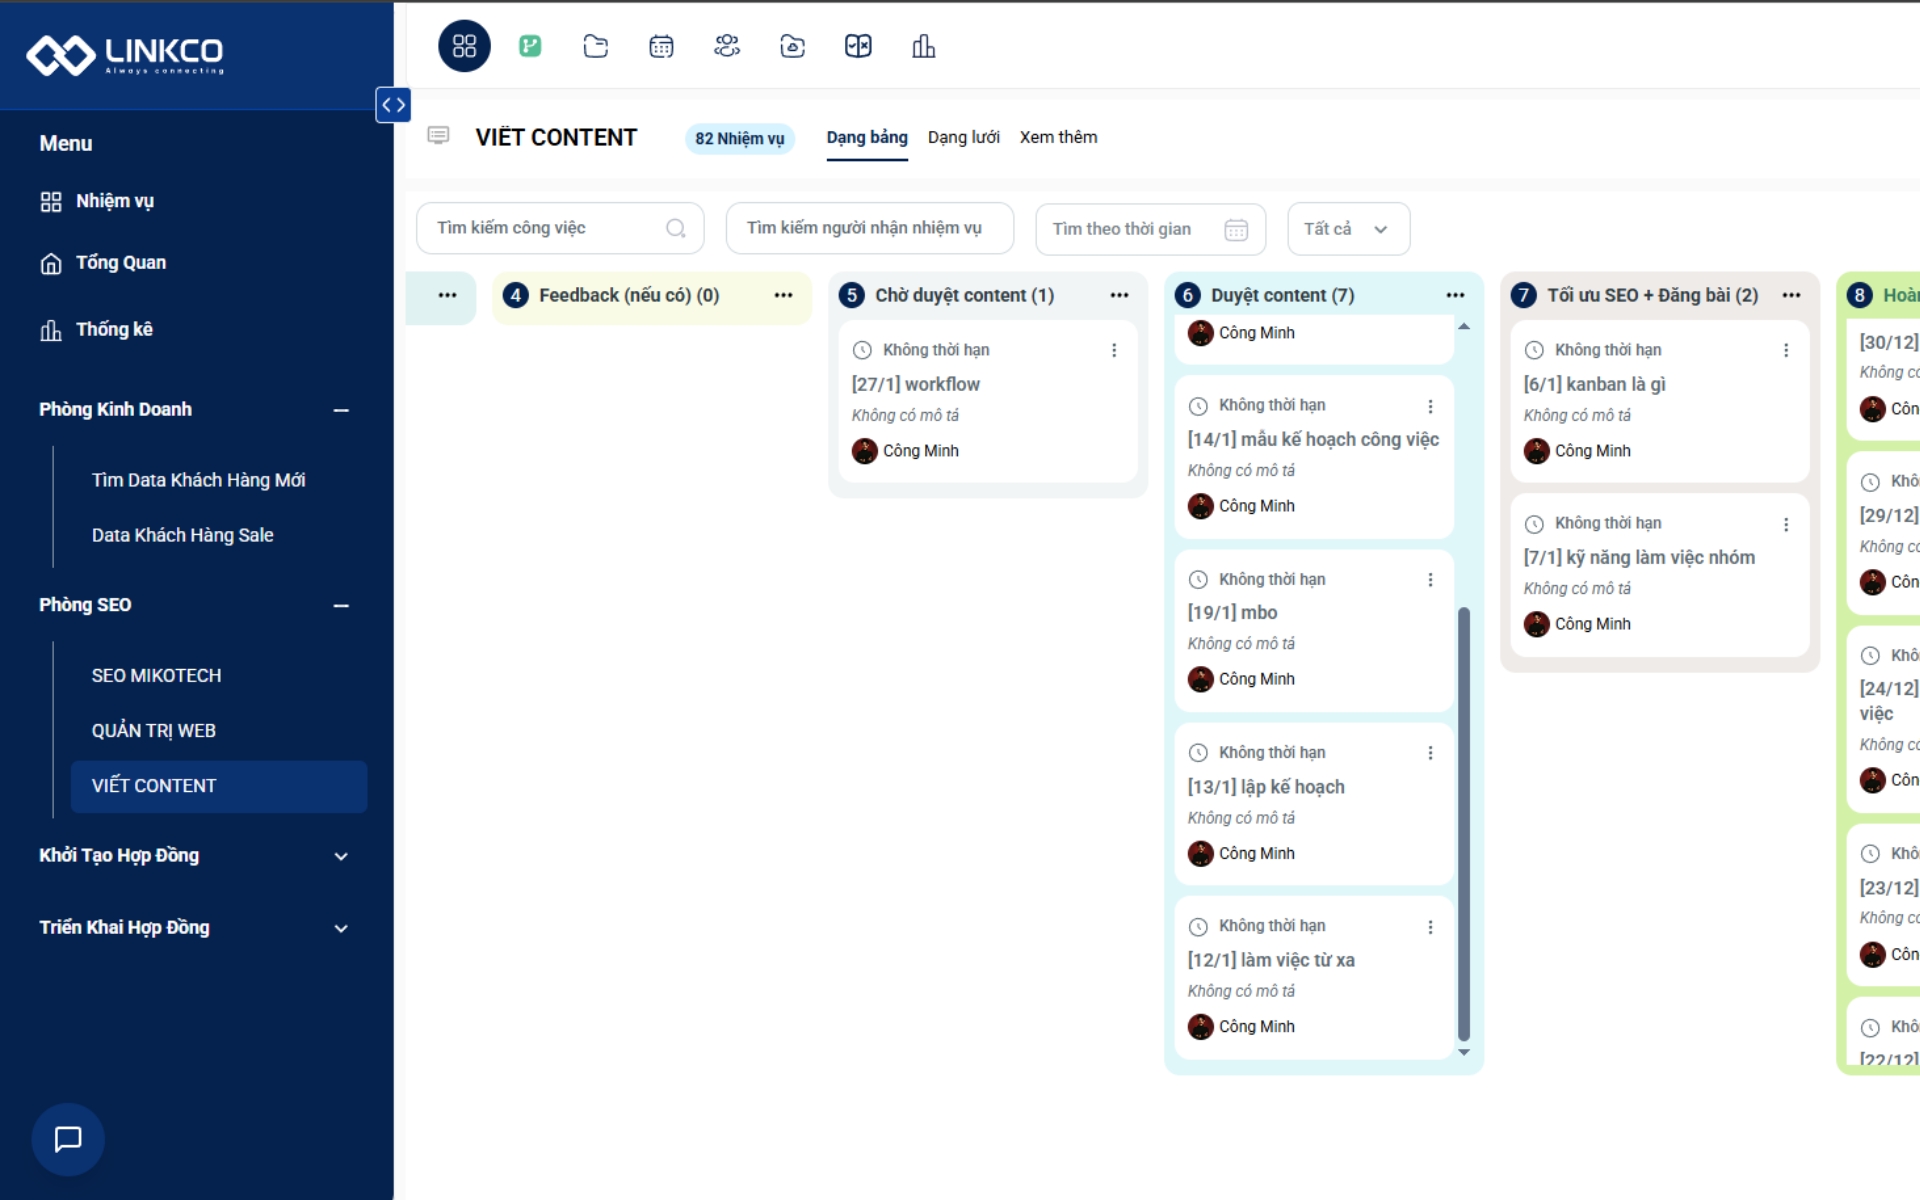
Task: Click the team members icon in toolbar
Action: (727, 46)
